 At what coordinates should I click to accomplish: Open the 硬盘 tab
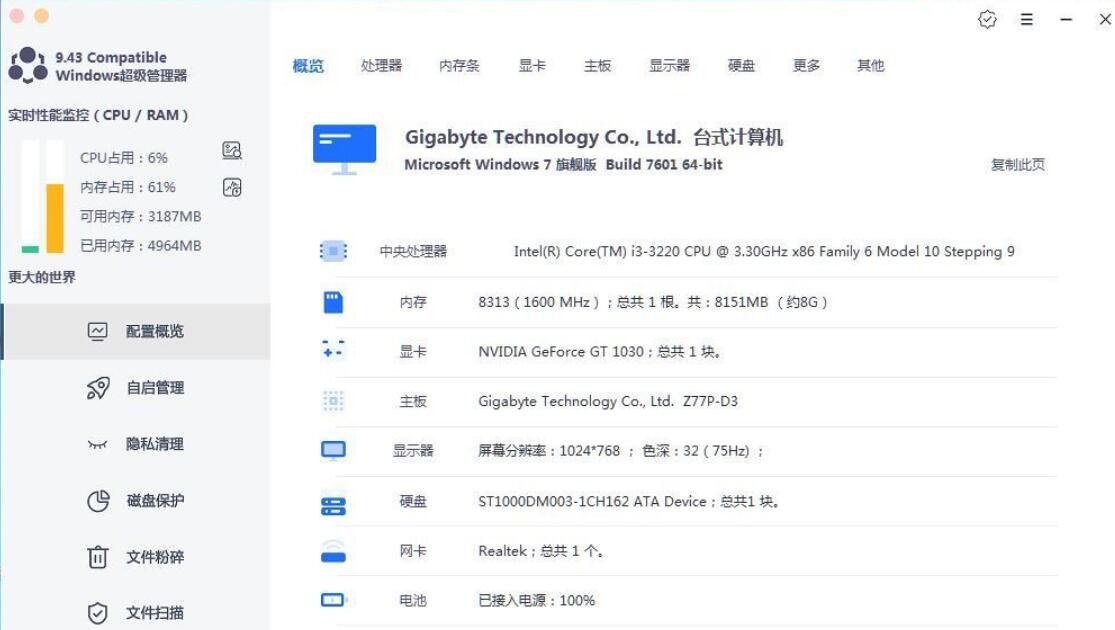(x=741, y=66)
